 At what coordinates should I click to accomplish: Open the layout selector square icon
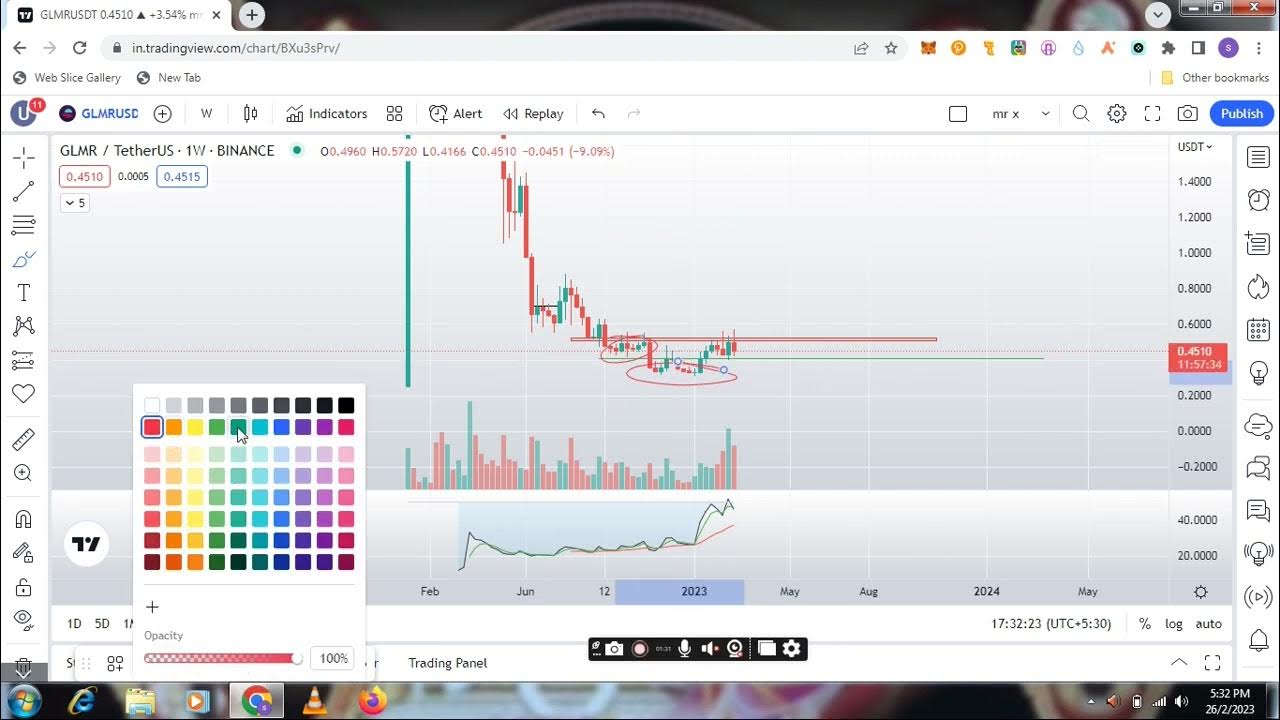point(958,114)
